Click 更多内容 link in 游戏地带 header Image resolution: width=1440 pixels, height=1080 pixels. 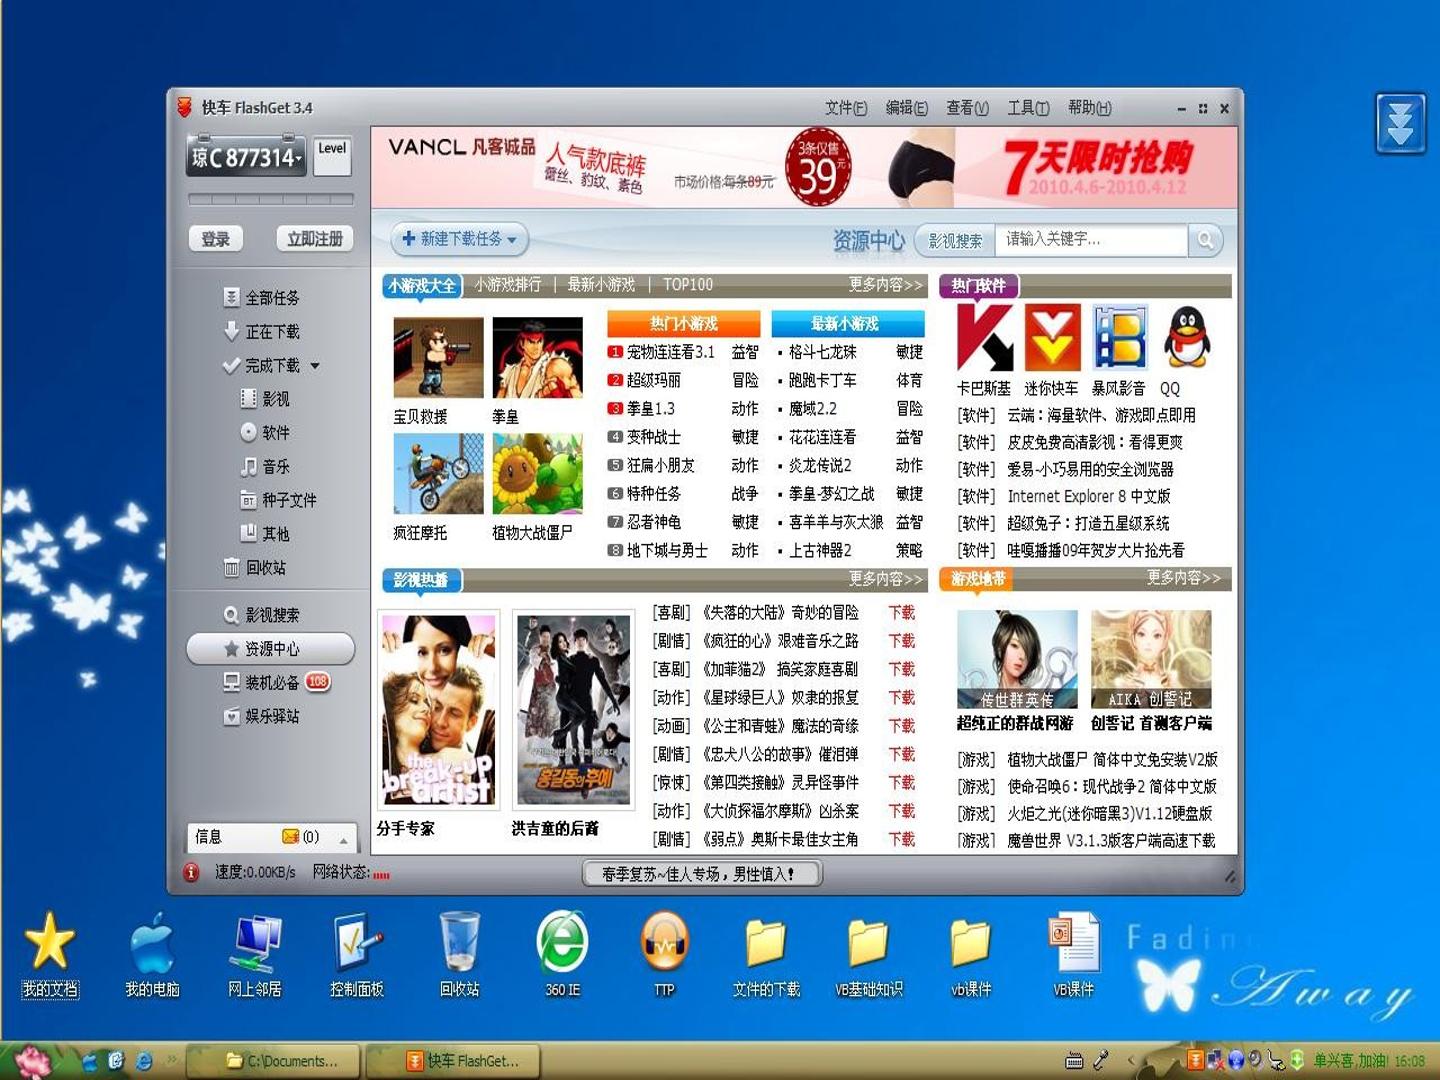coord(1184,578)
